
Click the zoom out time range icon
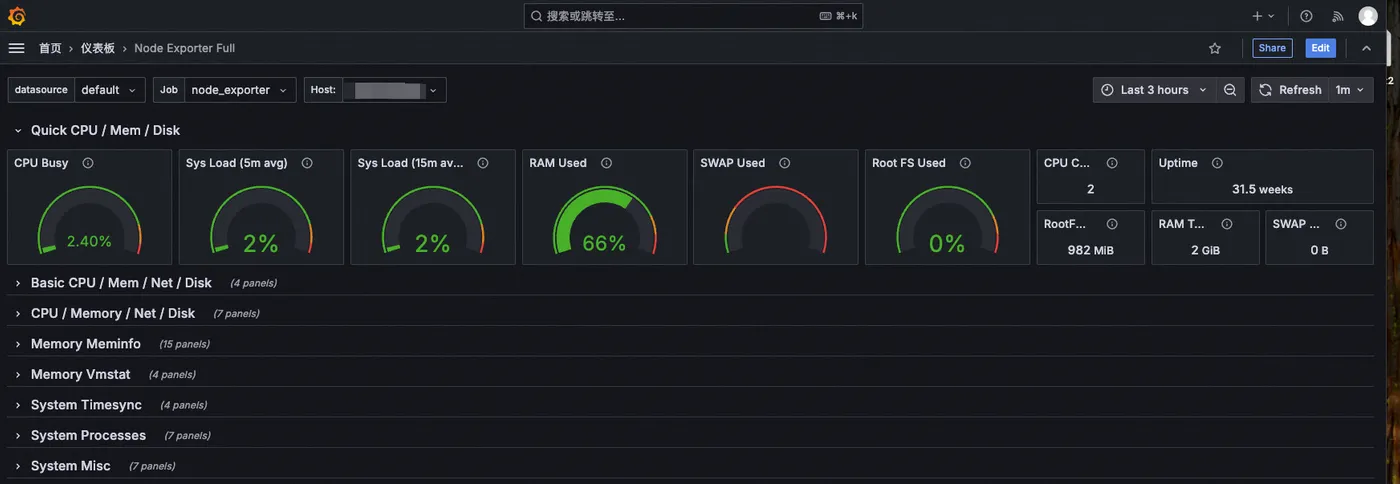(1230, 90)
